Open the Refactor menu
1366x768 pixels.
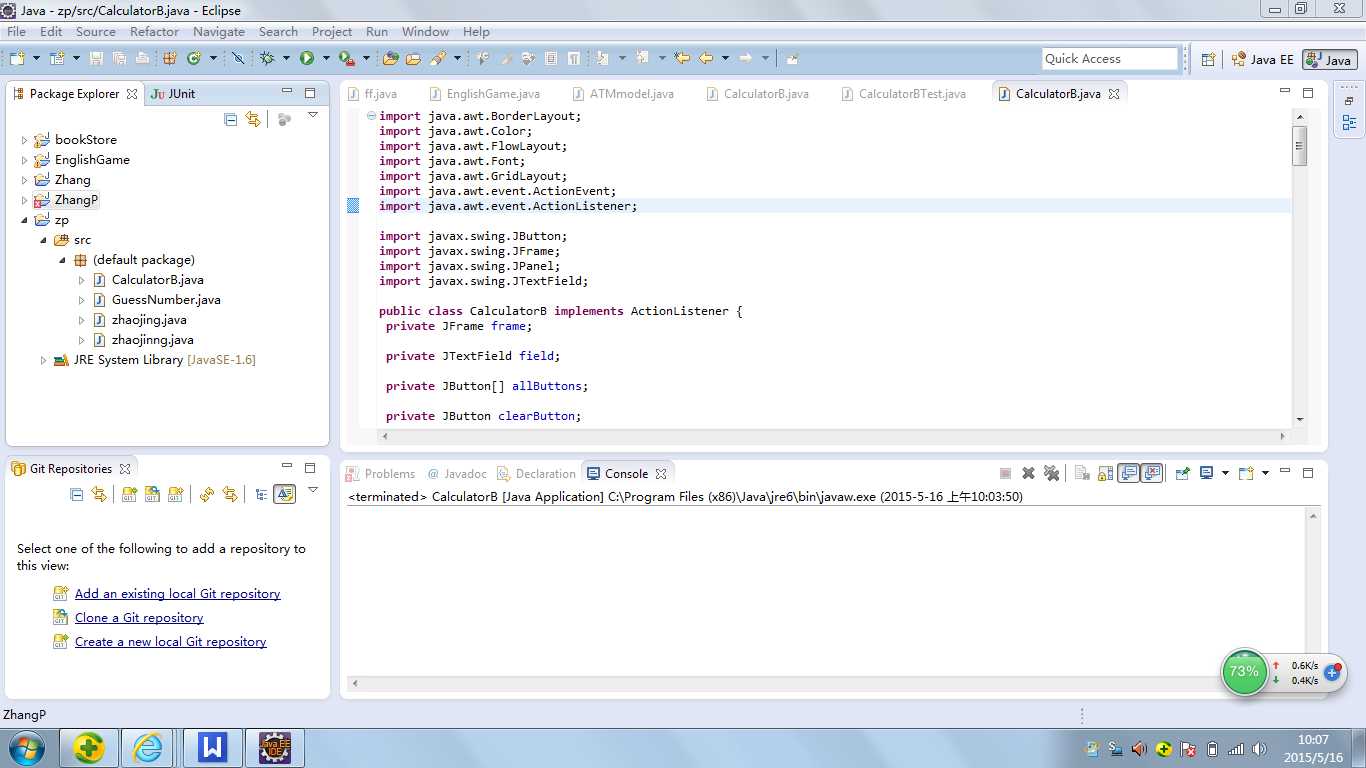[154, 32]
